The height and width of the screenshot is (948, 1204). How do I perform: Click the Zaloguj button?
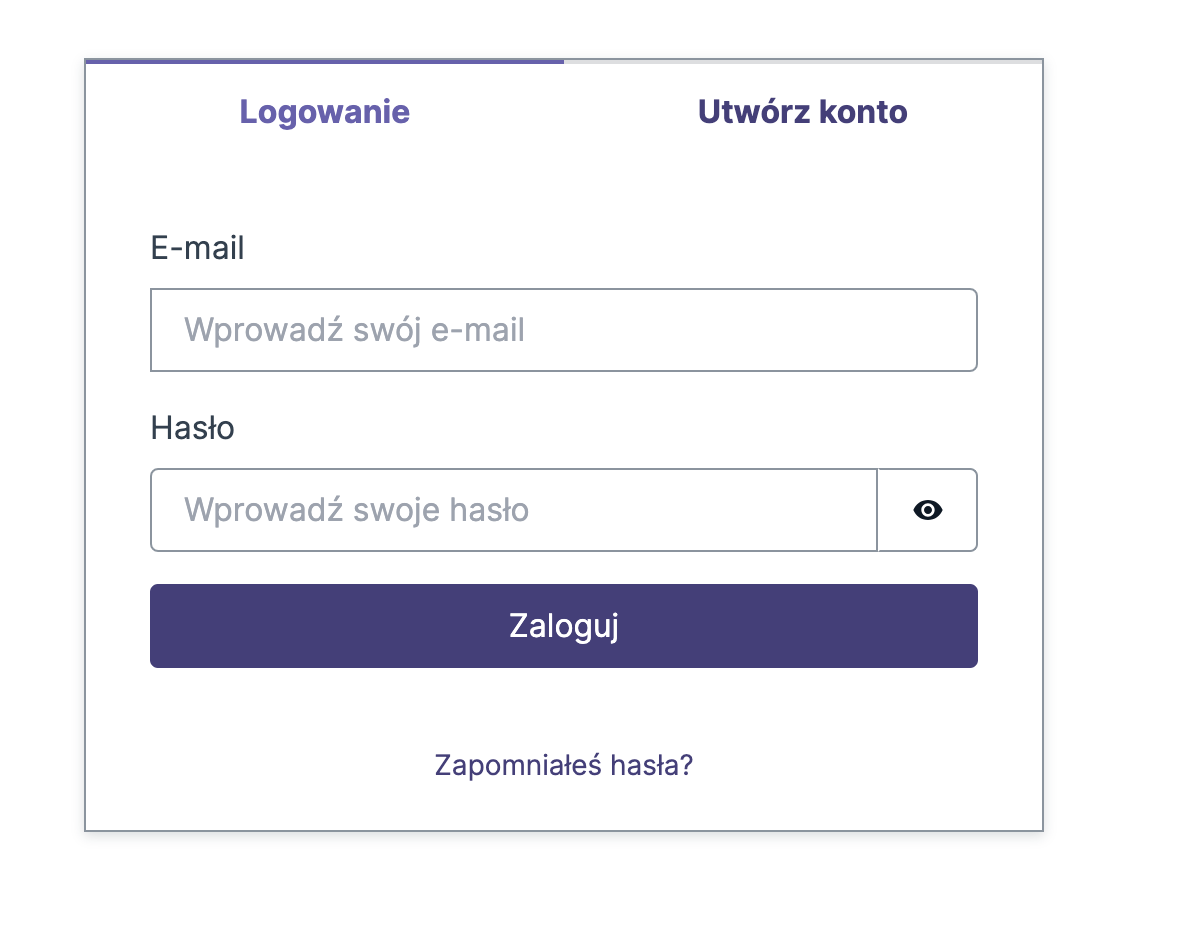(x=564, y=626)
